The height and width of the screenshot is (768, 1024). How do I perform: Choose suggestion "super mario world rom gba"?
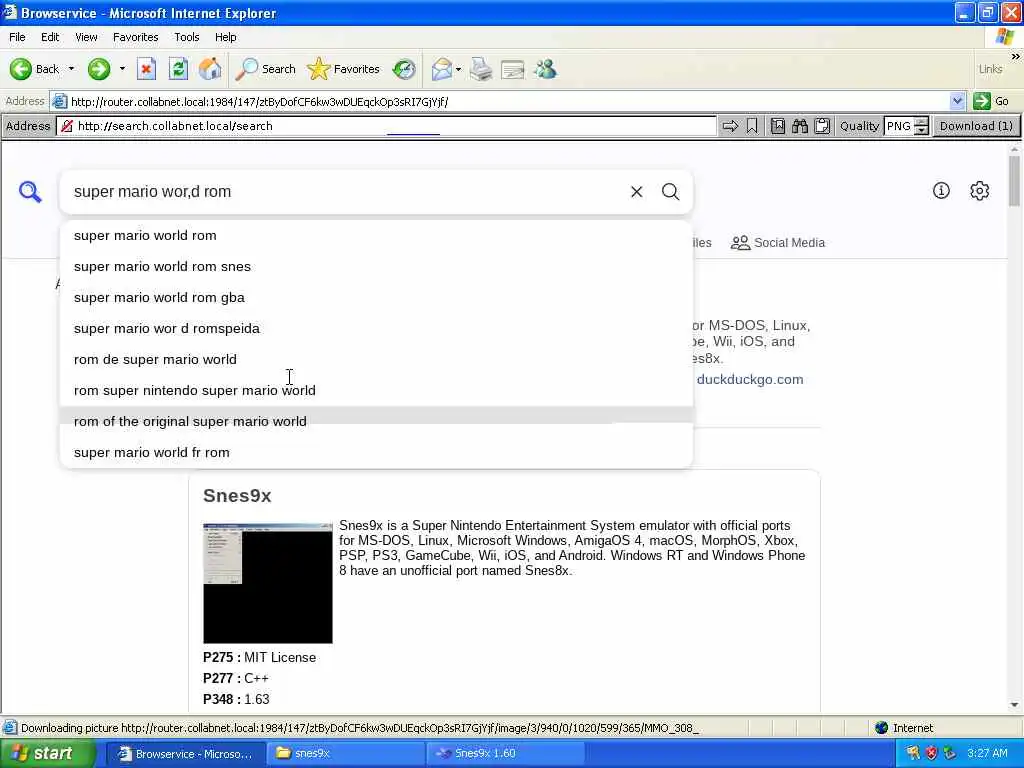[x=376, y=298]
